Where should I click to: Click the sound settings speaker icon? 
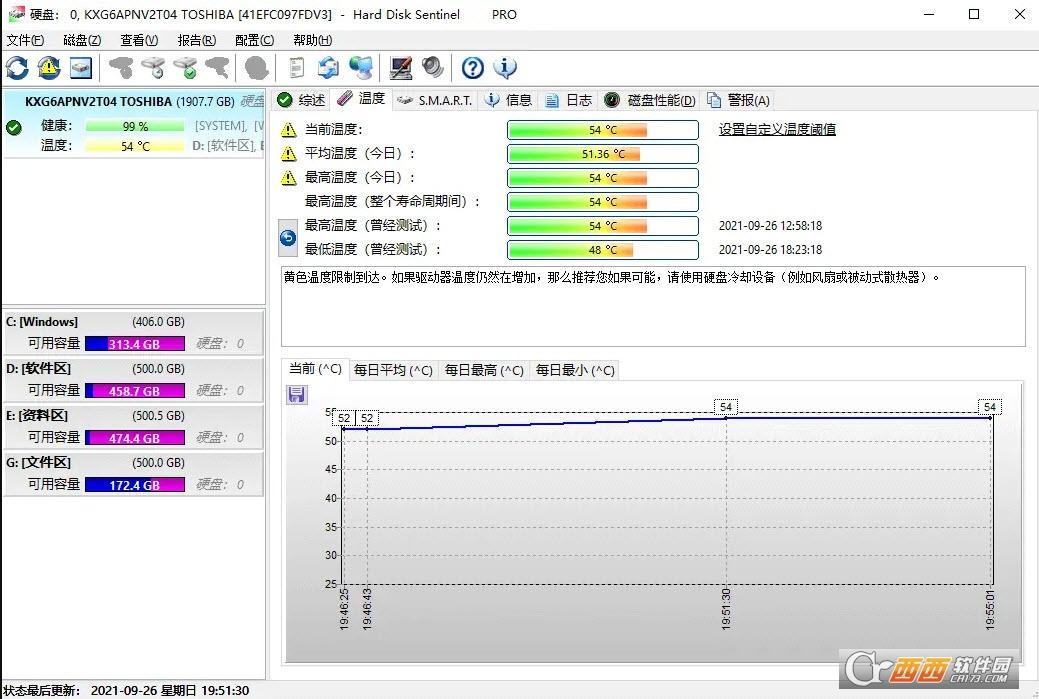[433, 68]
